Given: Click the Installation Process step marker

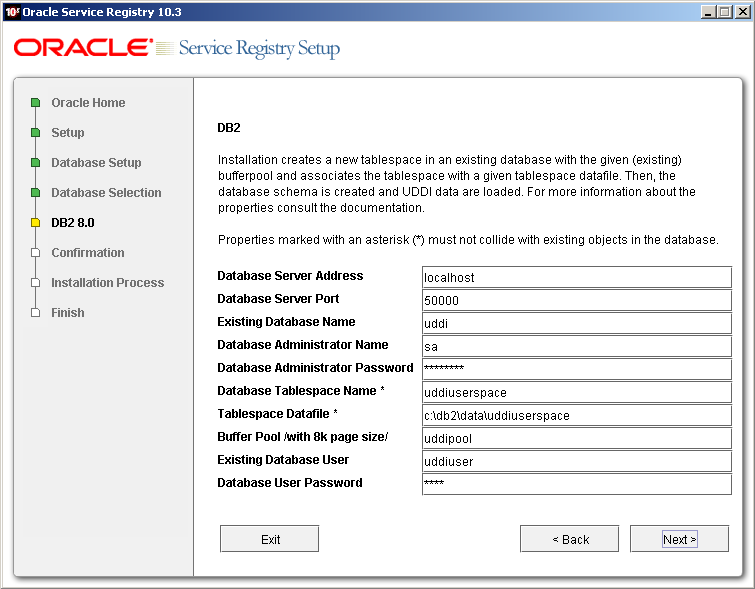Looking at the screenshot, I should pos(35,283).
